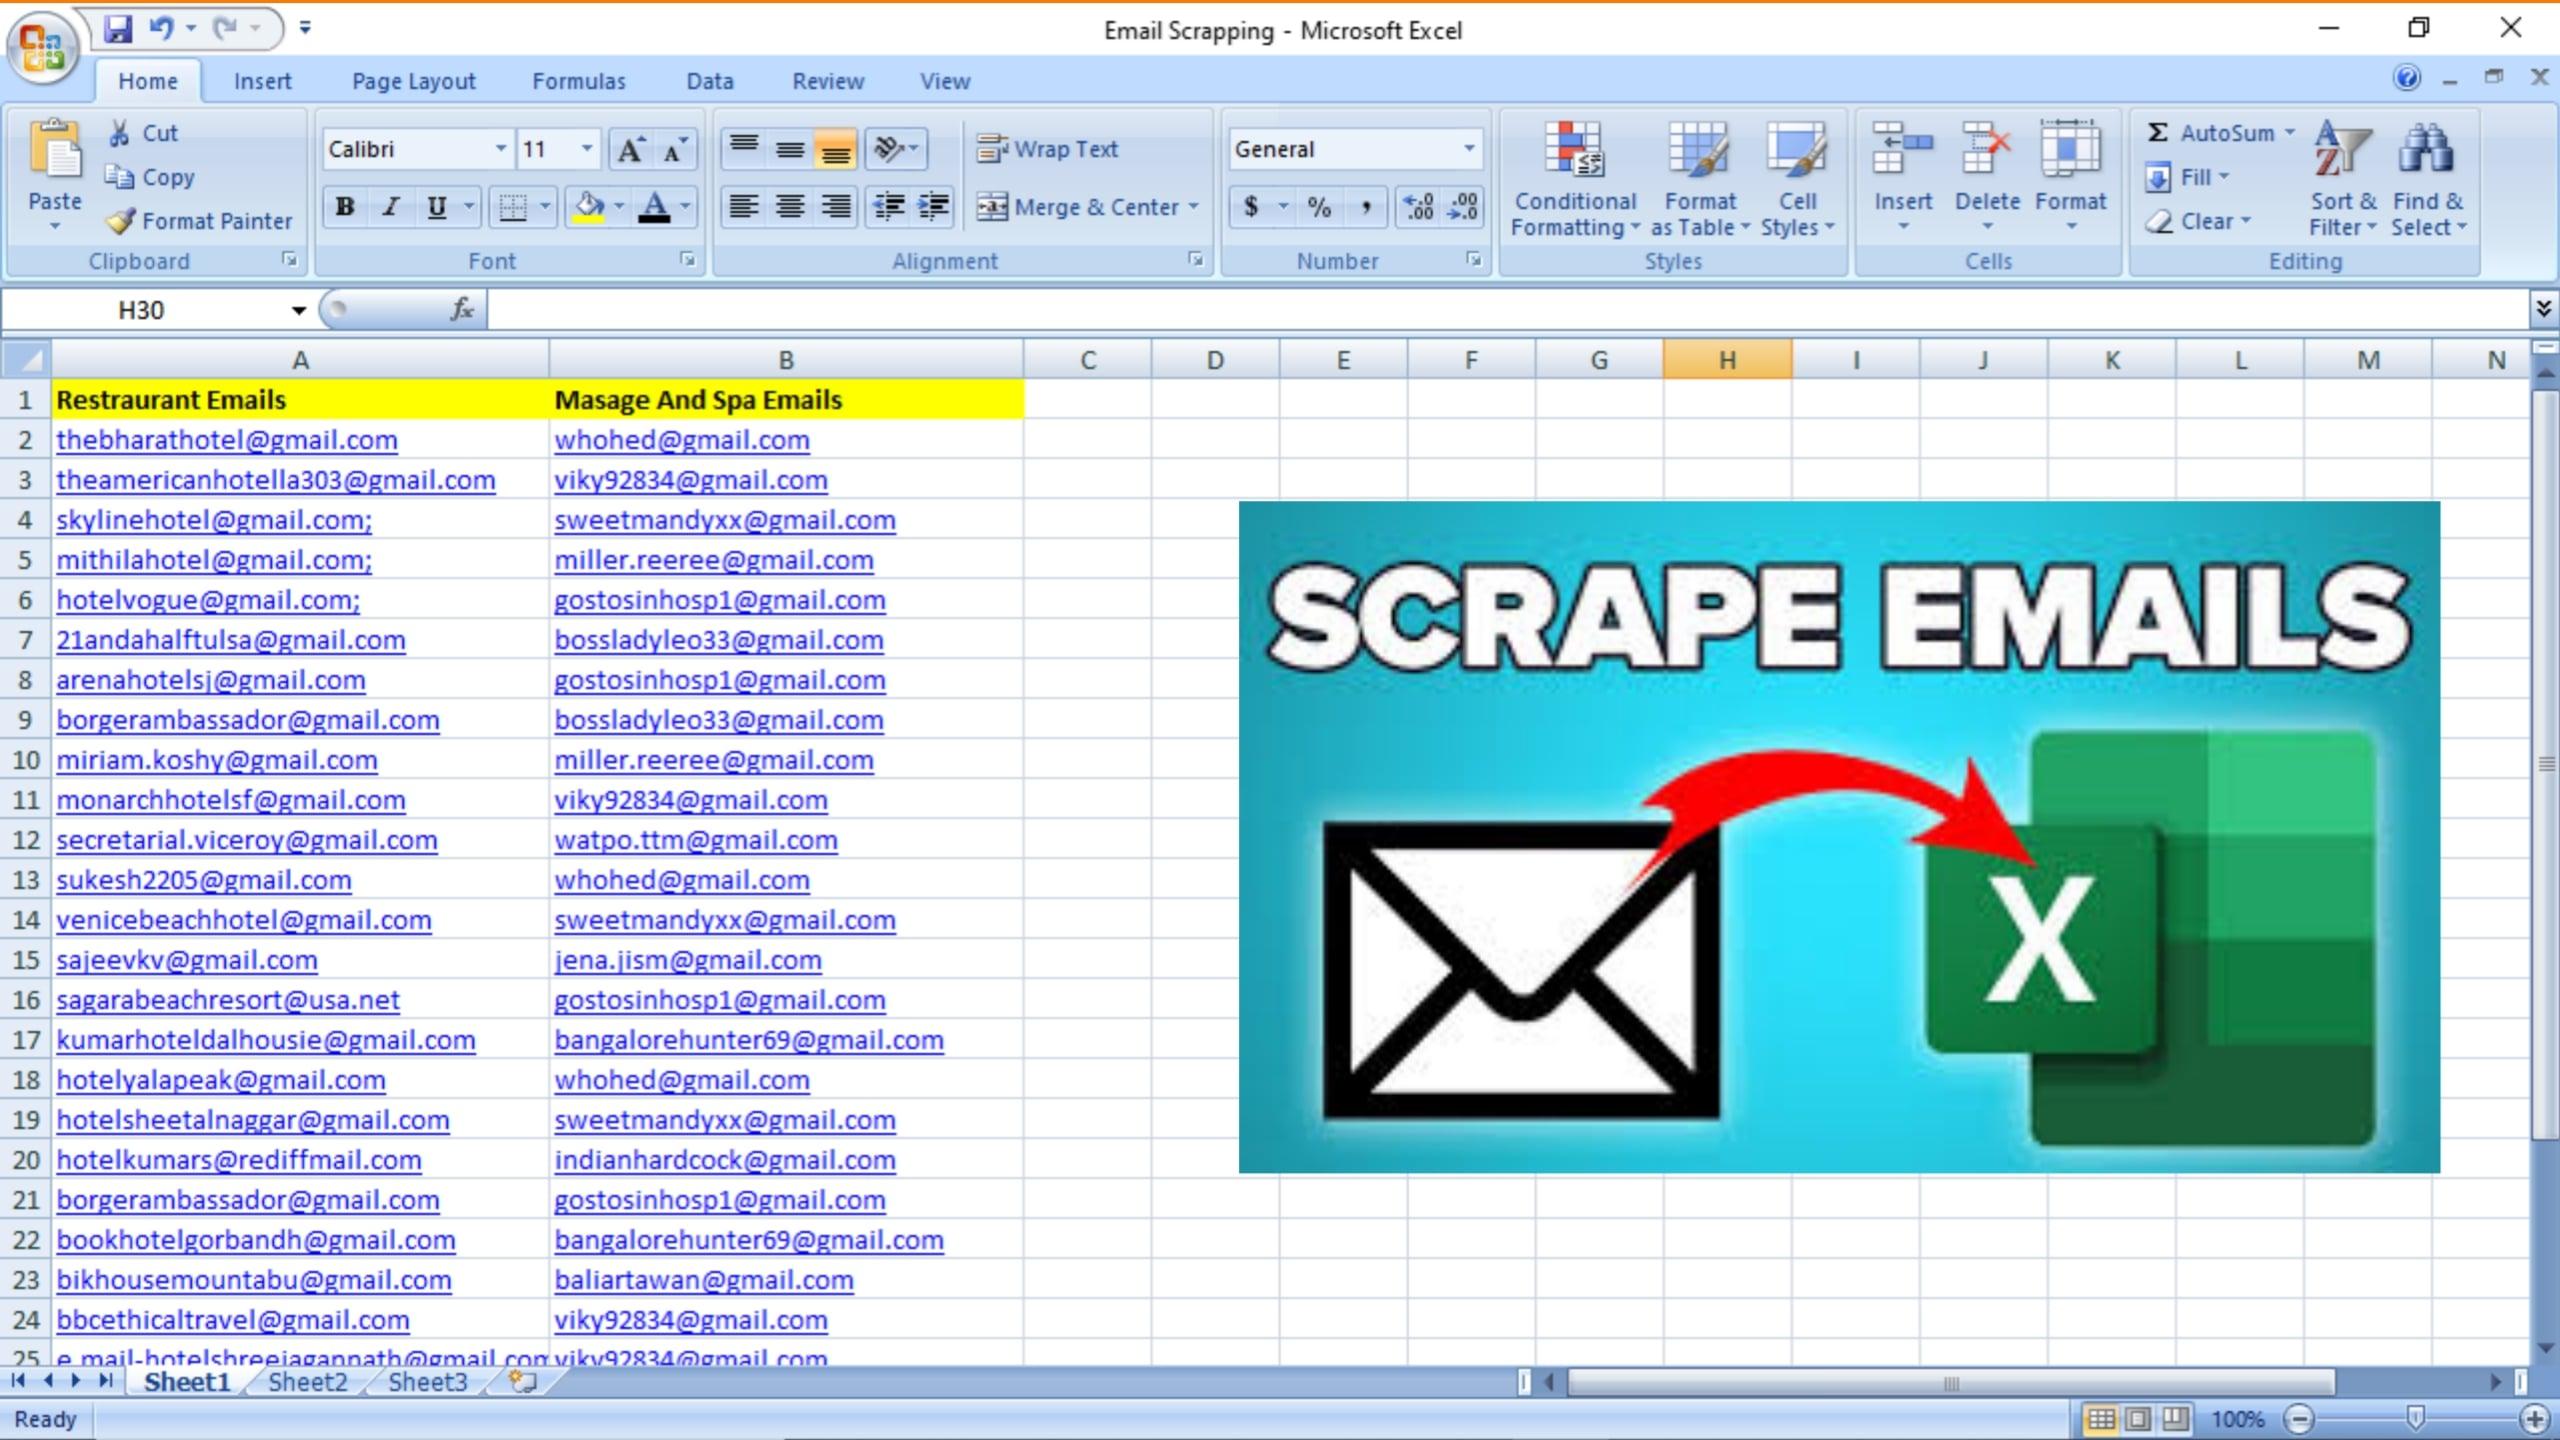Open the Review tab
This screenshot has width=2560, height=1440.
click(828, 81)
